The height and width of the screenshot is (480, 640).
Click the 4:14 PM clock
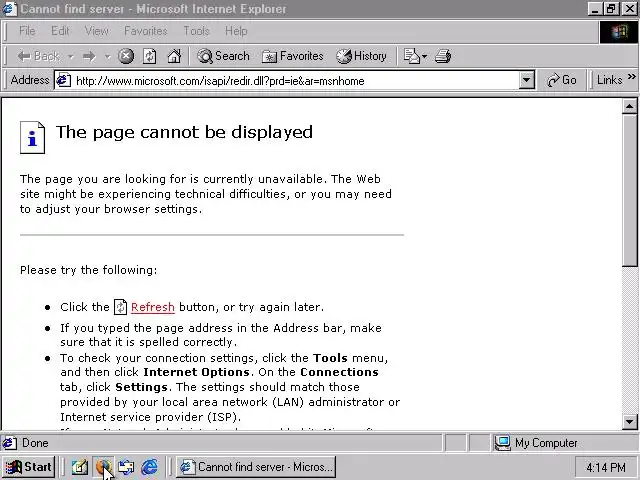[606, 467]
